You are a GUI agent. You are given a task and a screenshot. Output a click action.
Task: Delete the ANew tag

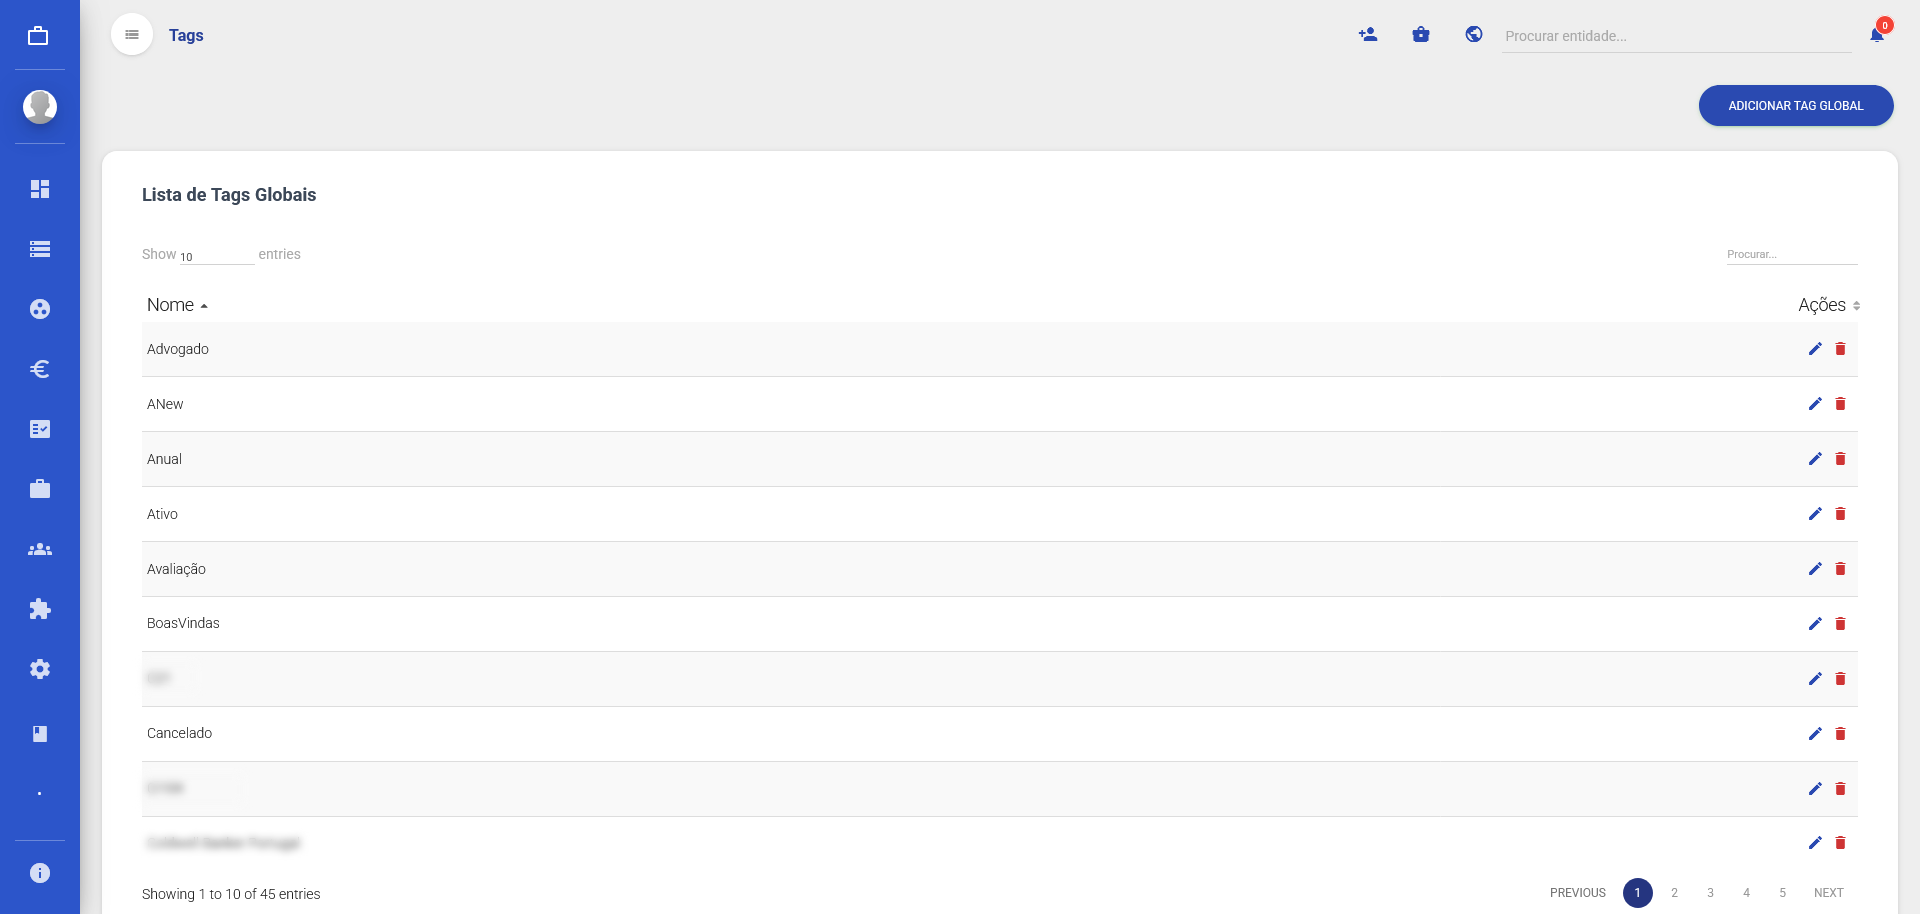point(1840,404)
